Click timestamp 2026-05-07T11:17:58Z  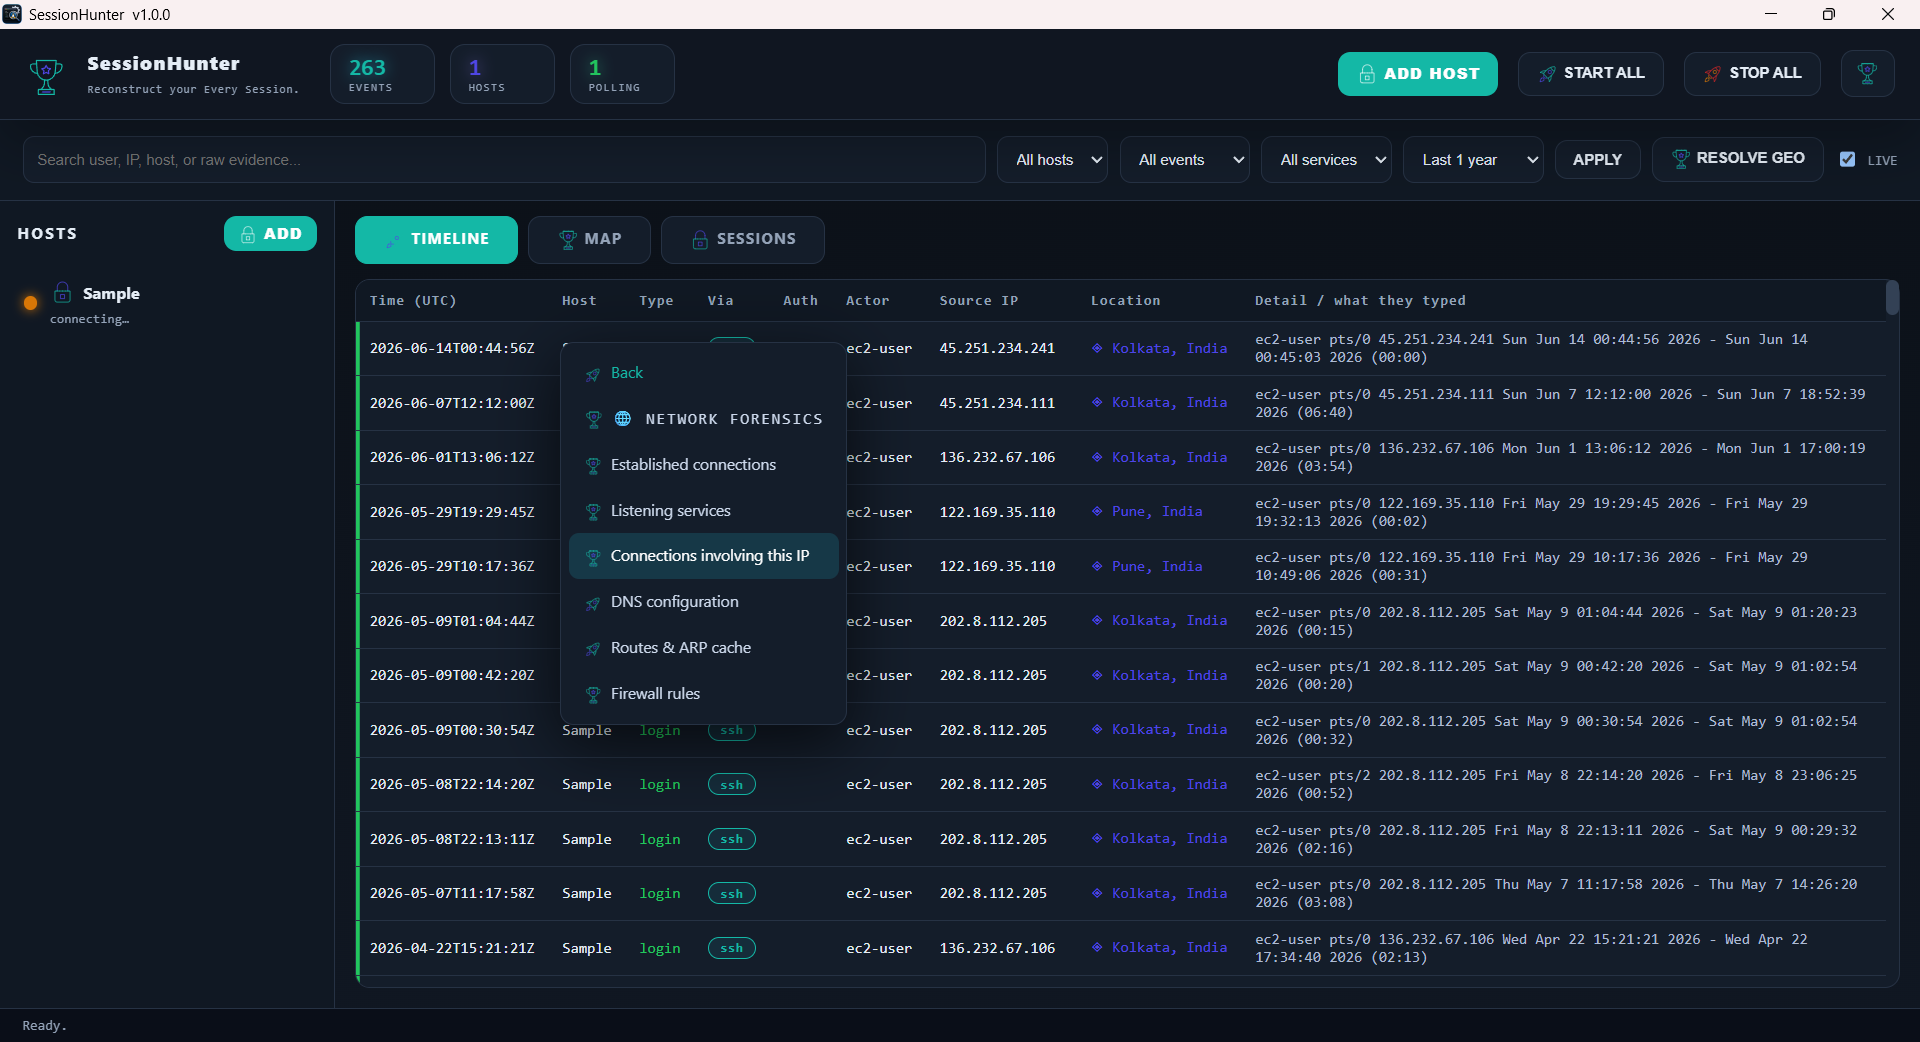click(452, 894)
